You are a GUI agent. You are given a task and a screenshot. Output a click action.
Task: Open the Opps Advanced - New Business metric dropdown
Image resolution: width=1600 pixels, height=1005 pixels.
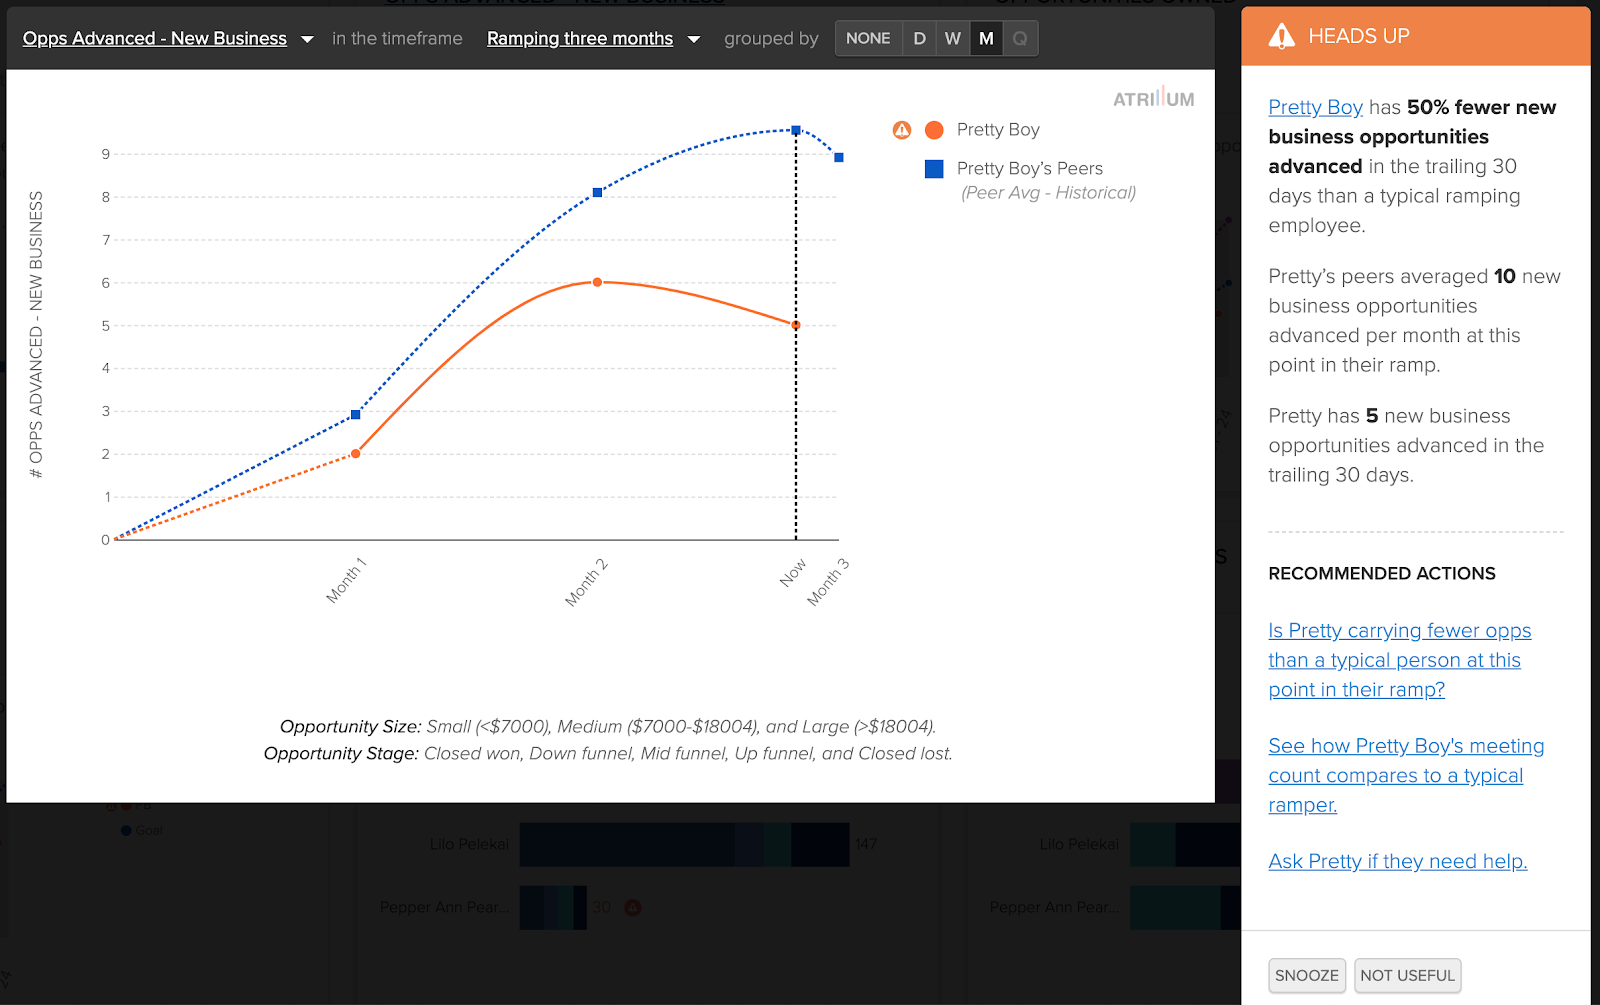click(x=155, y=38)
